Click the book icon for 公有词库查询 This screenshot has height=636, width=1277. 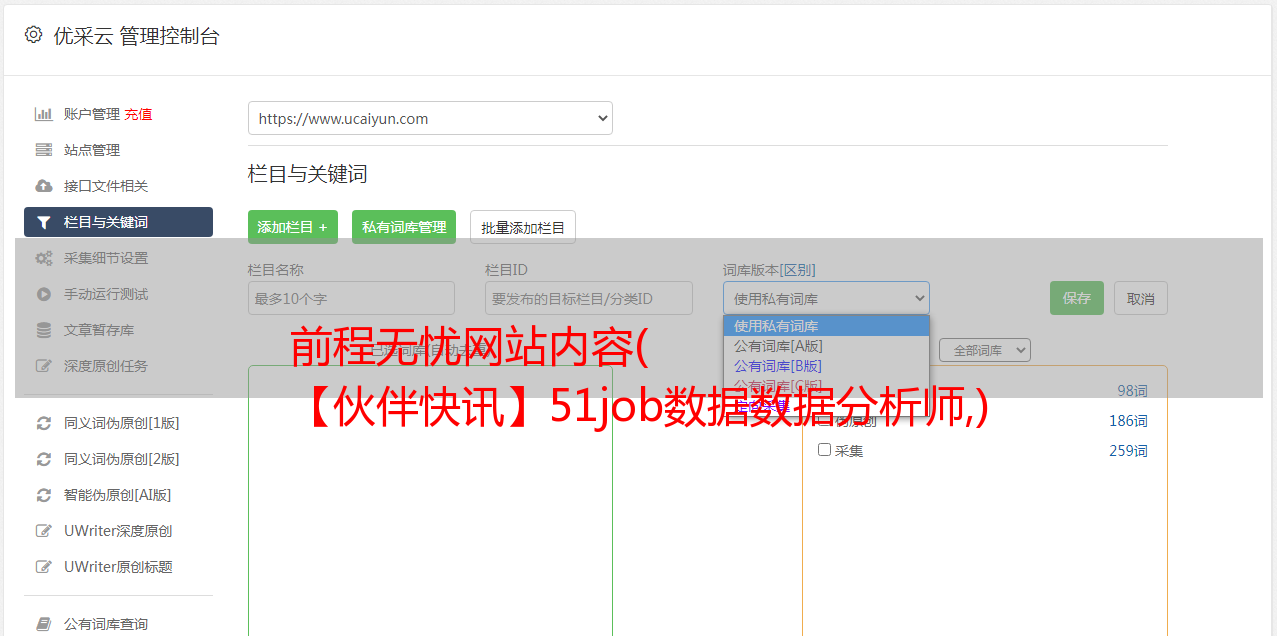[x=44, y=624]
